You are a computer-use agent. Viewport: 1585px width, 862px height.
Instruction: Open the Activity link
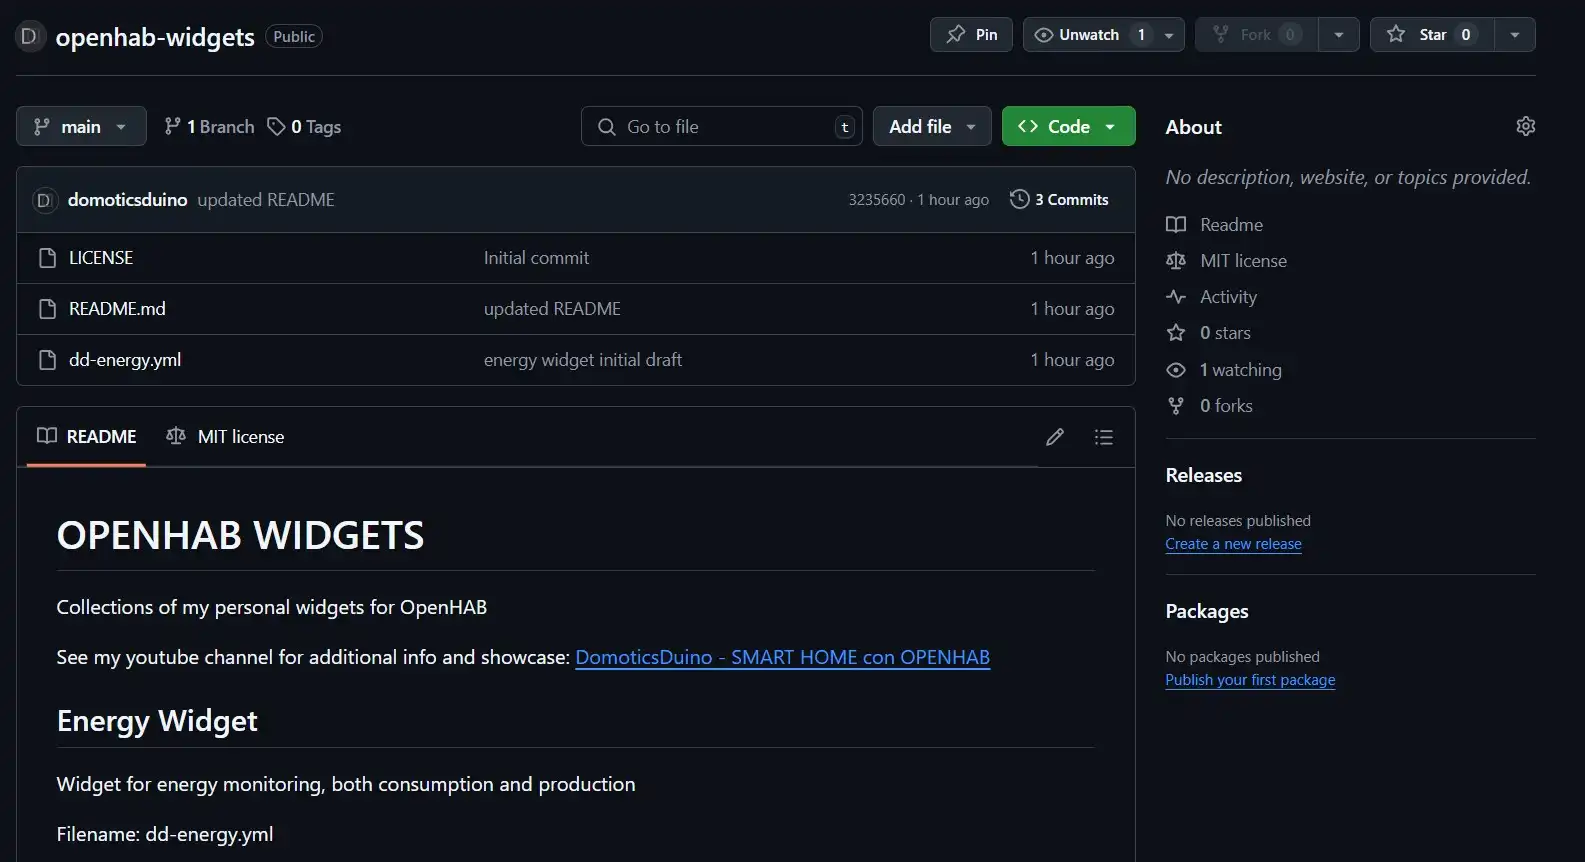(x=1228, y=297)
